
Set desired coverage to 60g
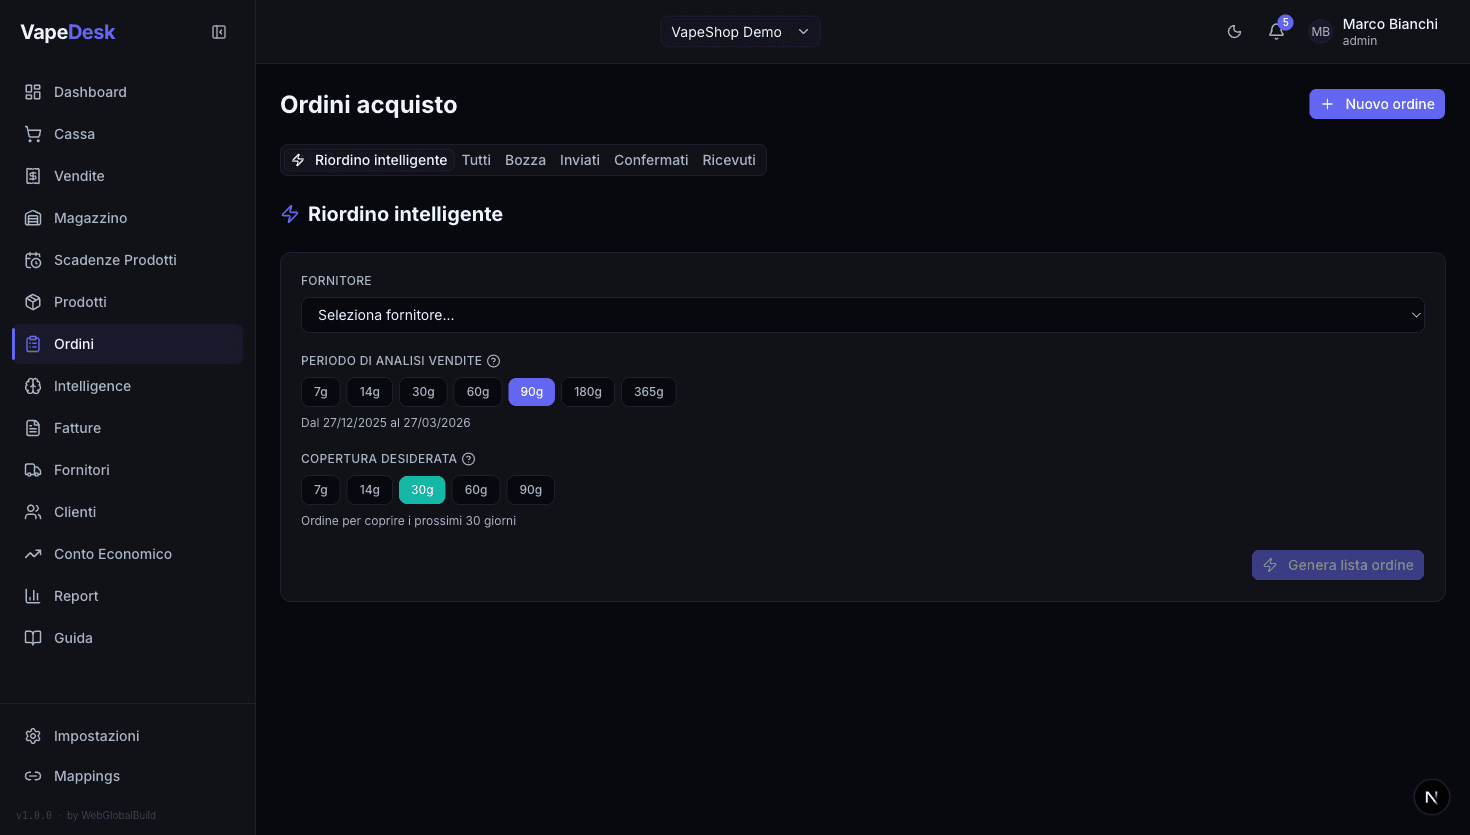tap(476, 490)
